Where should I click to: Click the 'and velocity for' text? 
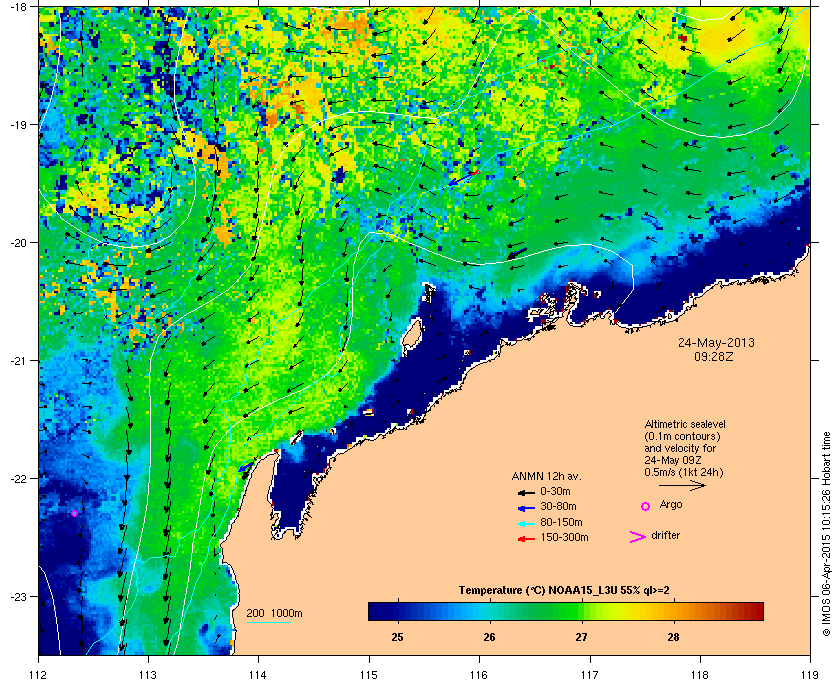(680, 448)
